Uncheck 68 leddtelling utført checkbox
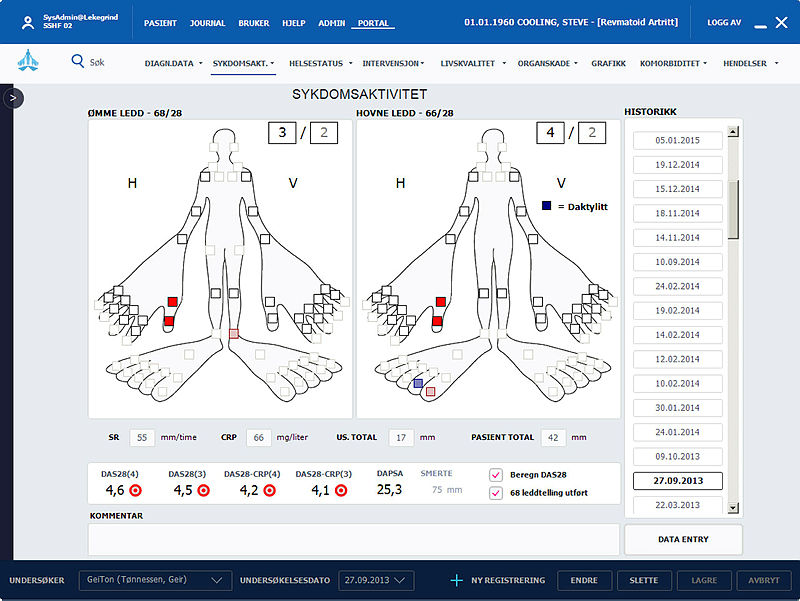This screenshot has height=601, width=800. tap(495, 492)
